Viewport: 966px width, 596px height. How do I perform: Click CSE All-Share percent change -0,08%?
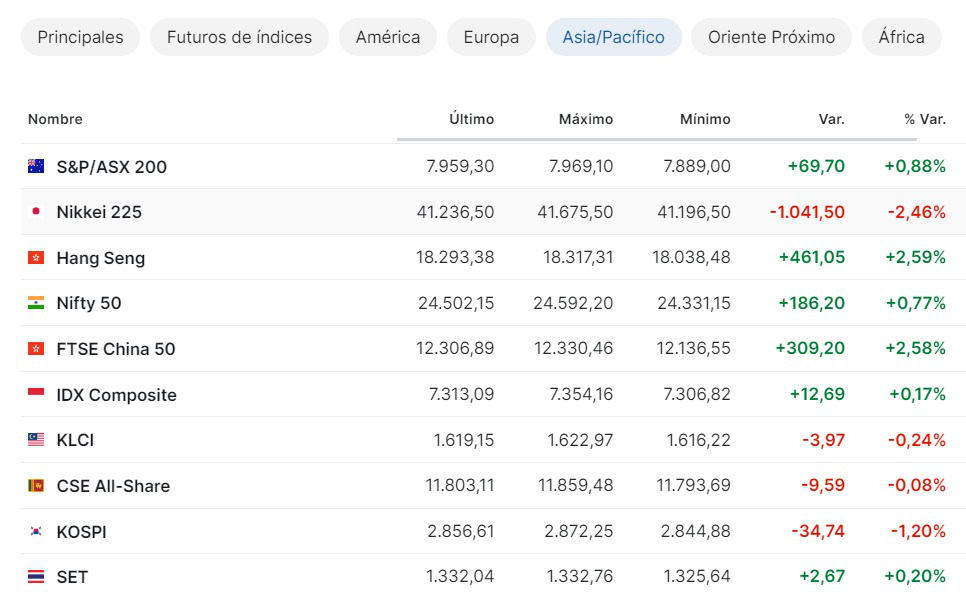917,485
